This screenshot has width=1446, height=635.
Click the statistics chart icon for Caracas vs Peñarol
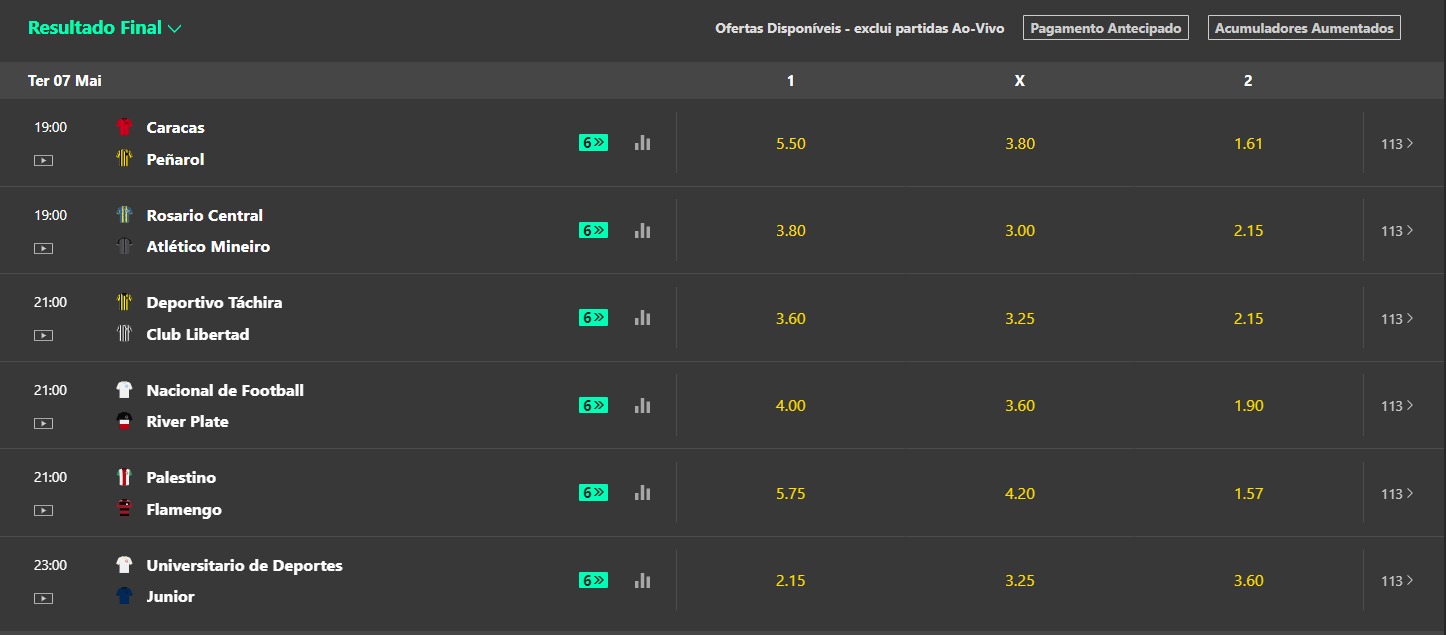click(642, 143)
